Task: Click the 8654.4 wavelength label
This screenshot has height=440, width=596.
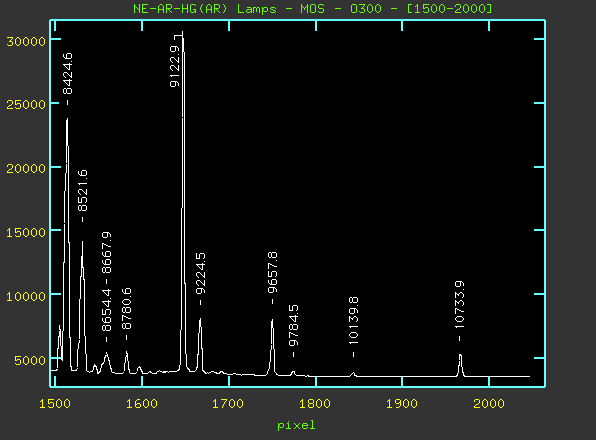Action: pyautogui.click(x=107, y=310)
